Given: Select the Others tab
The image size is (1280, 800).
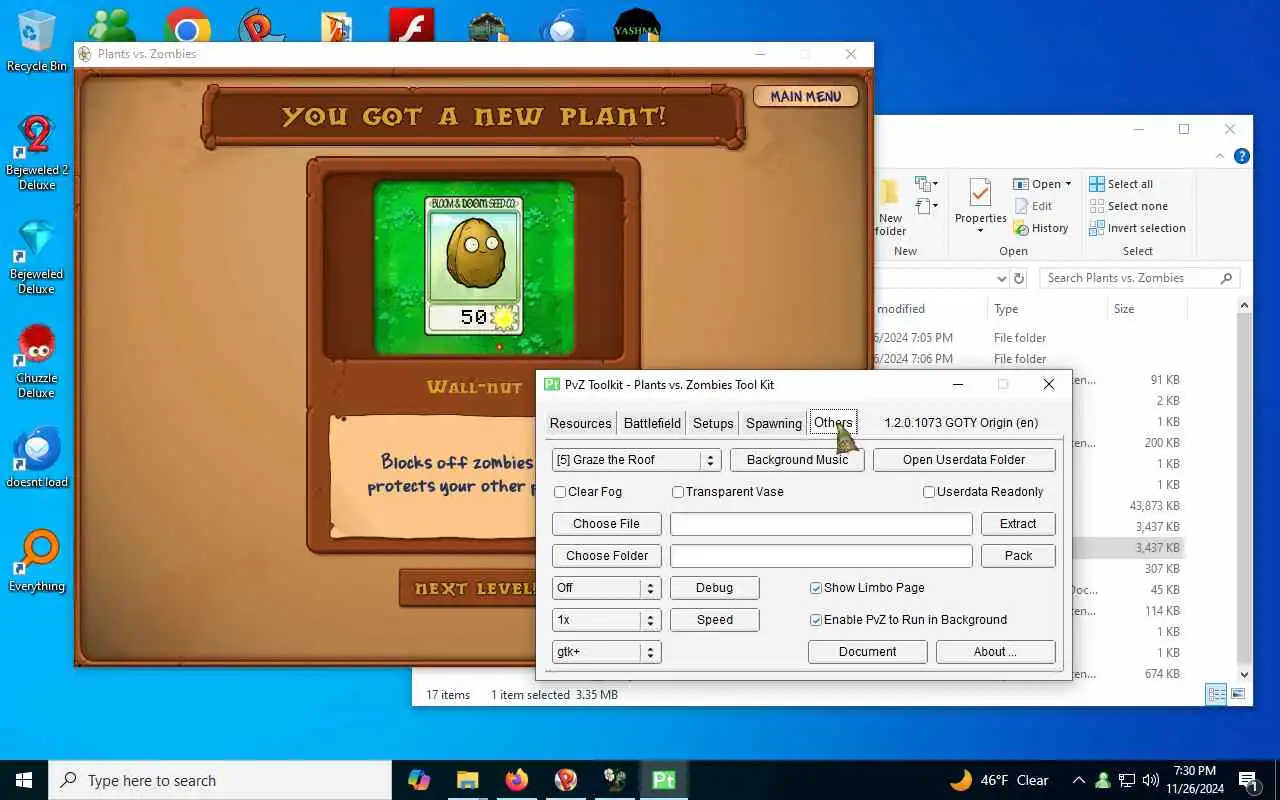Looking at the screenshot, I should click(832, 423).
